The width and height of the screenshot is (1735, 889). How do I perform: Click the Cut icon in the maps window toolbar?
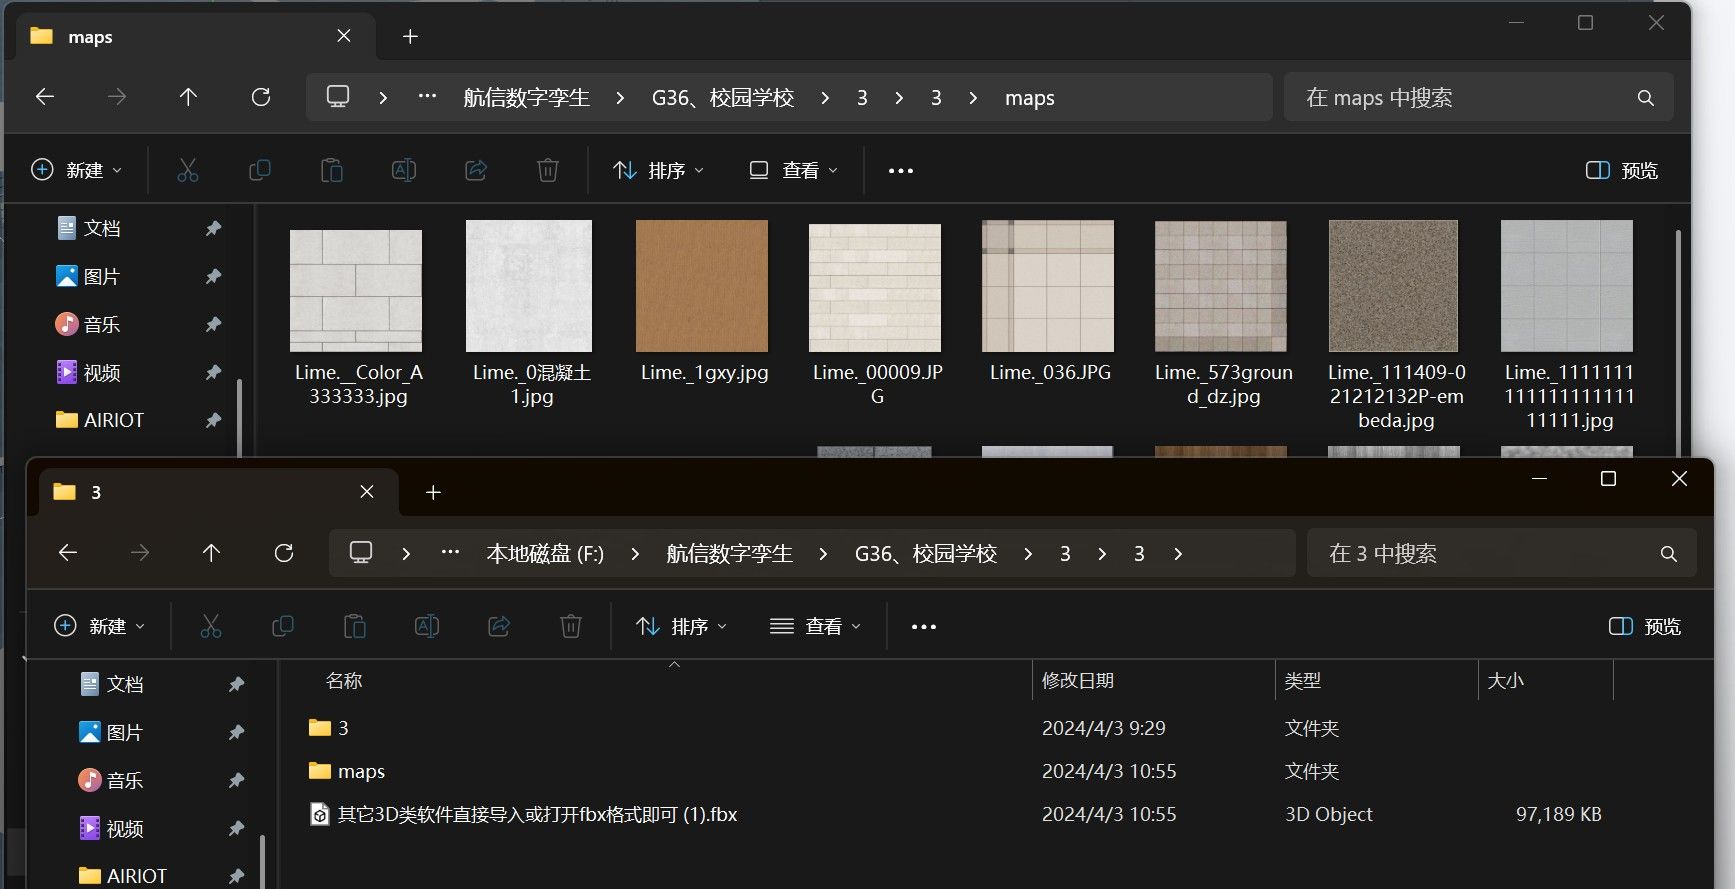[188, 170]
